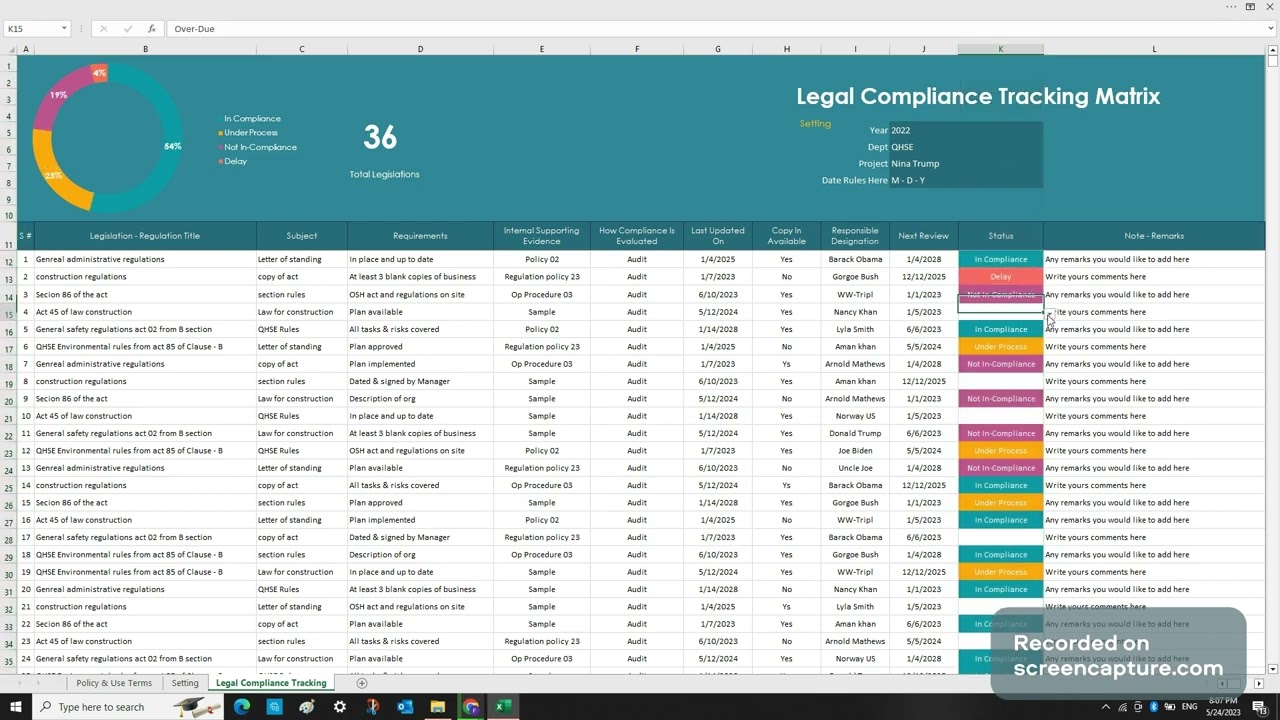The width and height of the screenshot is (1280, 720).
Task: Select Under Process status for Aman khan row 17
Action: pos(1000,347)
